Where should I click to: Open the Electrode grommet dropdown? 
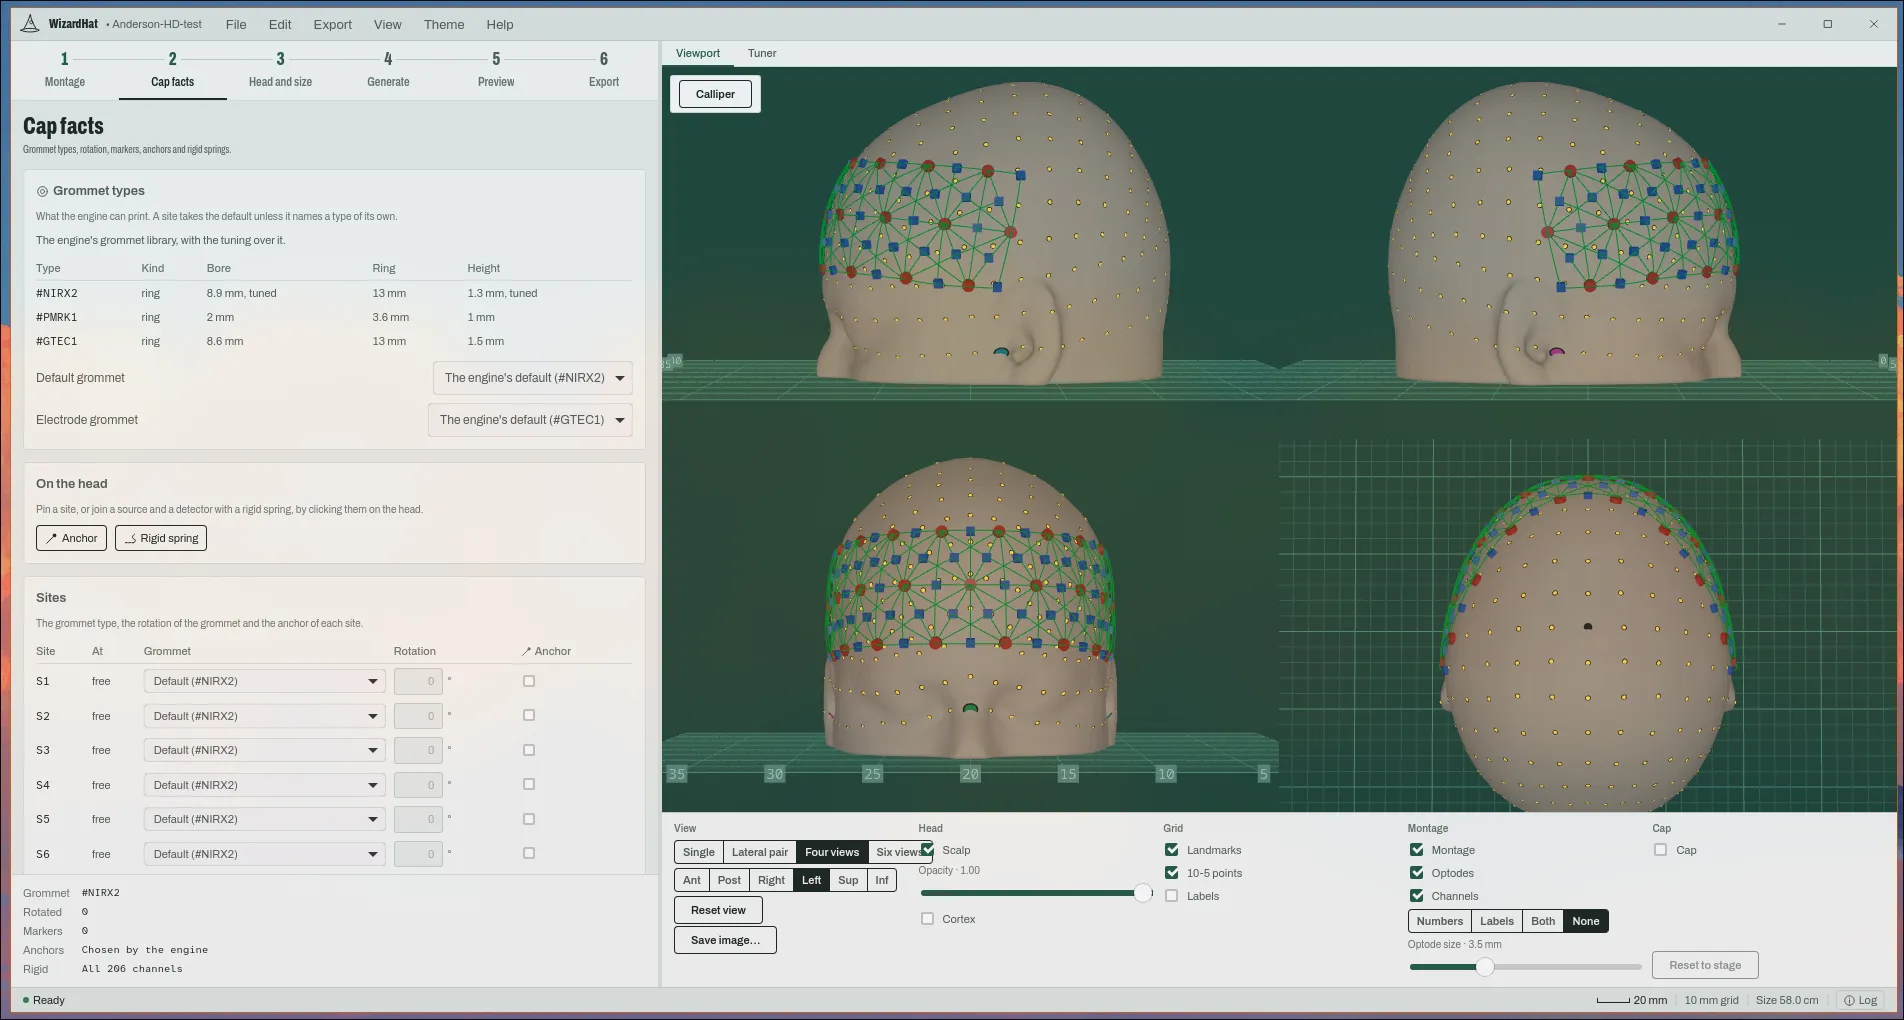530,420
